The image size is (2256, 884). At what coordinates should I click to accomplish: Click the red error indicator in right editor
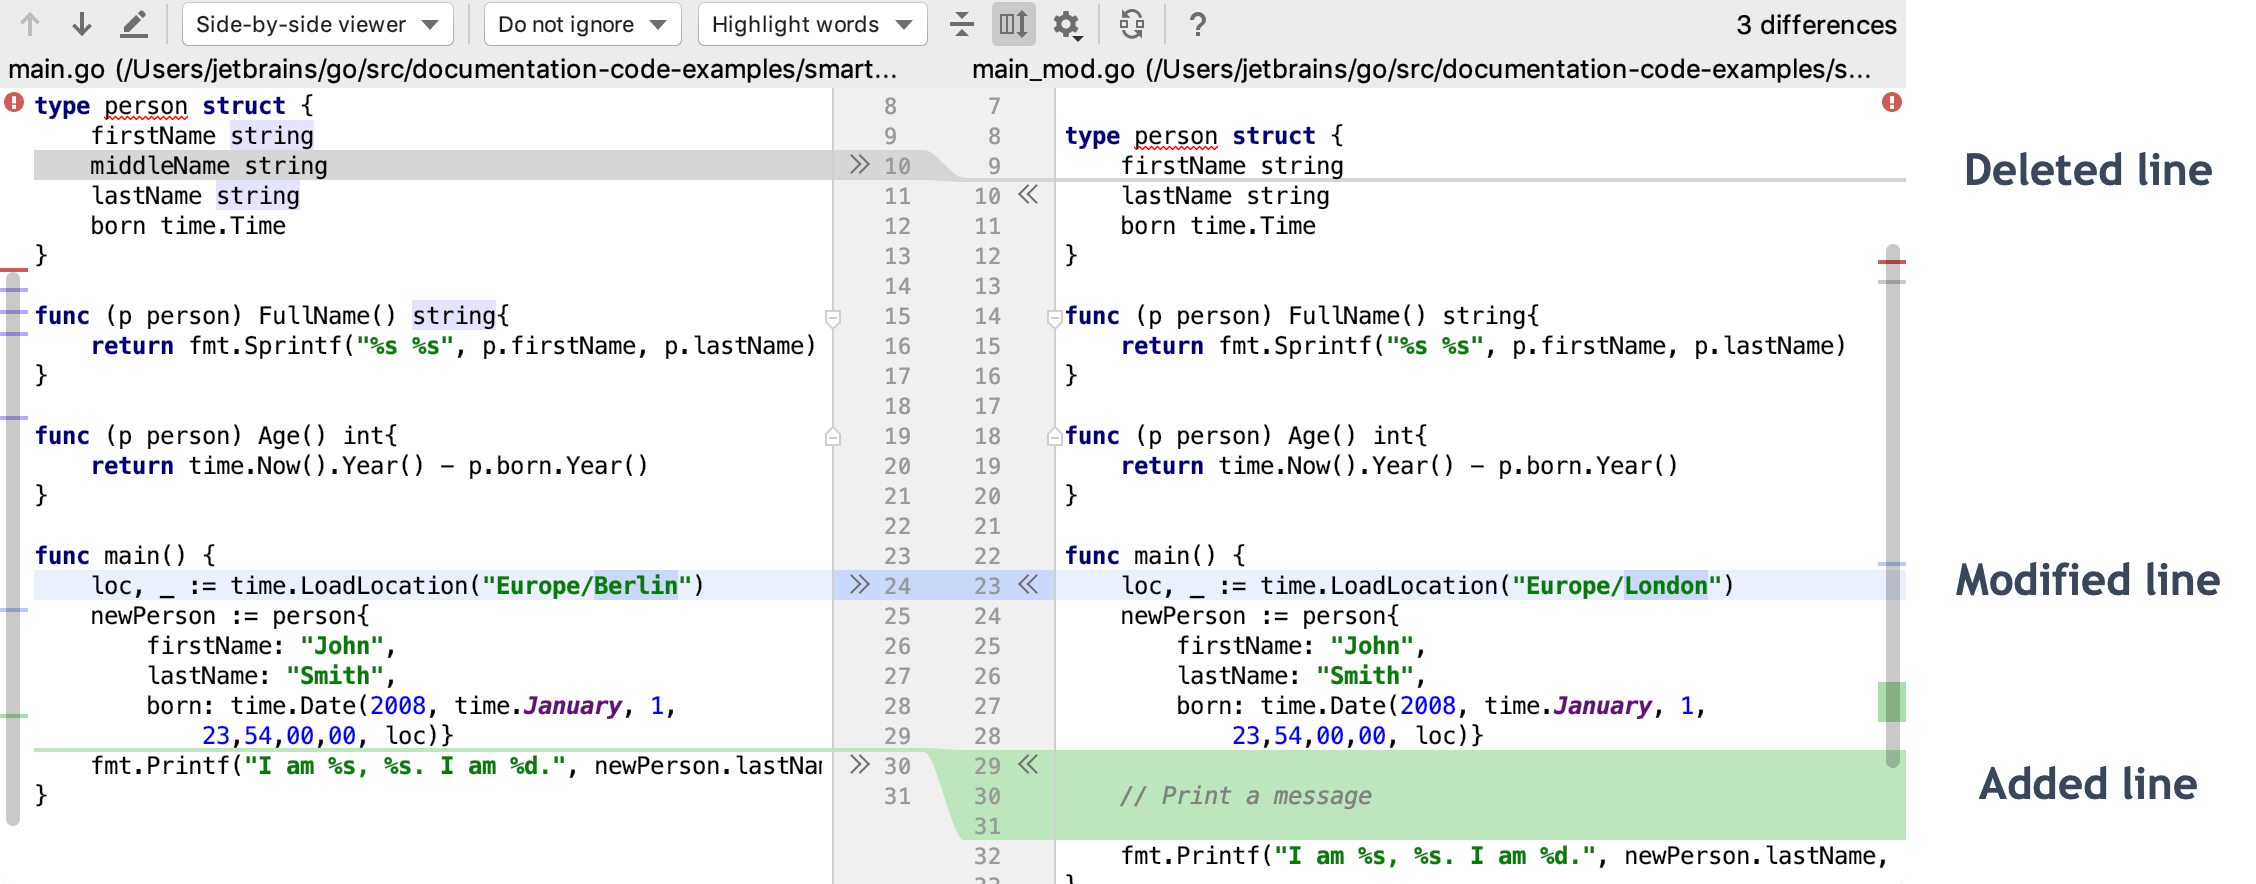click(1891, 103)
